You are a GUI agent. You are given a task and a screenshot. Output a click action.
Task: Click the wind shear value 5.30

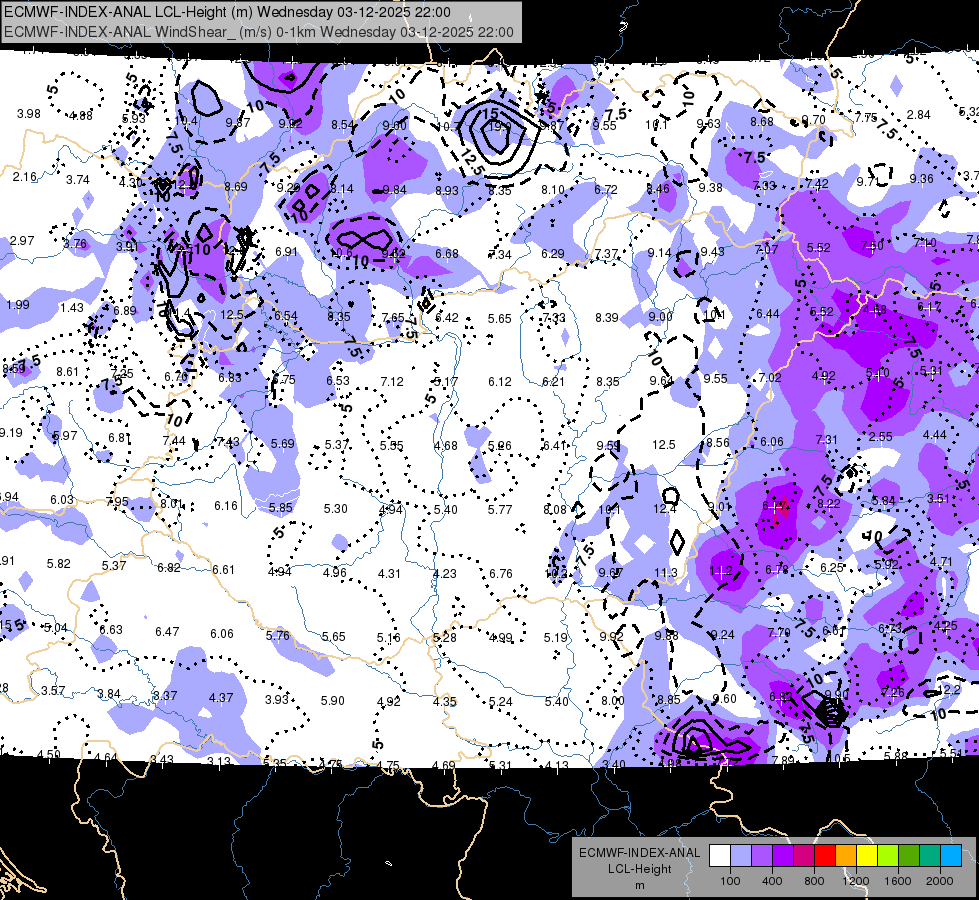tap(335, 509)
